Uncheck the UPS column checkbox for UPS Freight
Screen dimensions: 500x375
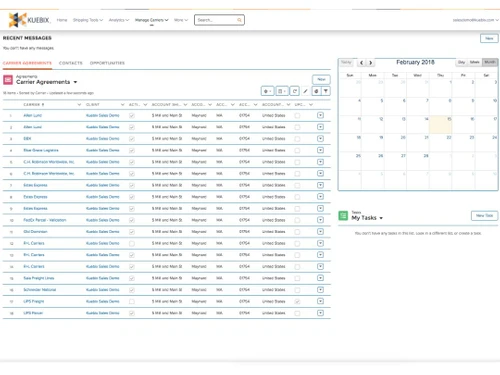pyautogui.click(x=297, y=301)
